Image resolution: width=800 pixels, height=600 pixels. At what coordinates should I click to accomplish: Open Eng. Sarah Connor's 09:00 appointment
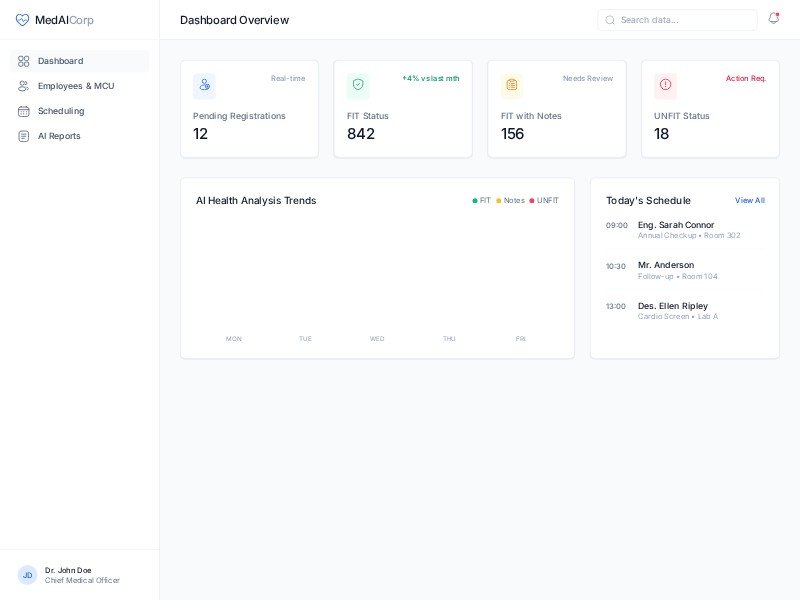676,229
